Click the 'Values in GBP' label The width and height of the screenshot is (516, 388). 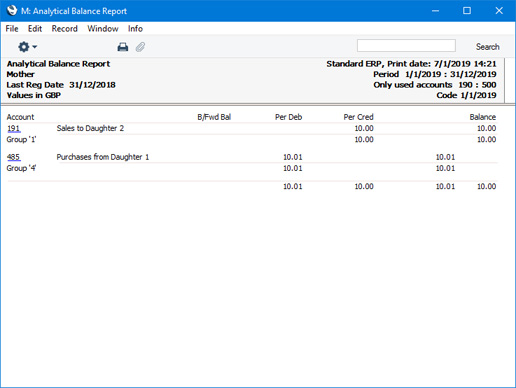[34, 95]
